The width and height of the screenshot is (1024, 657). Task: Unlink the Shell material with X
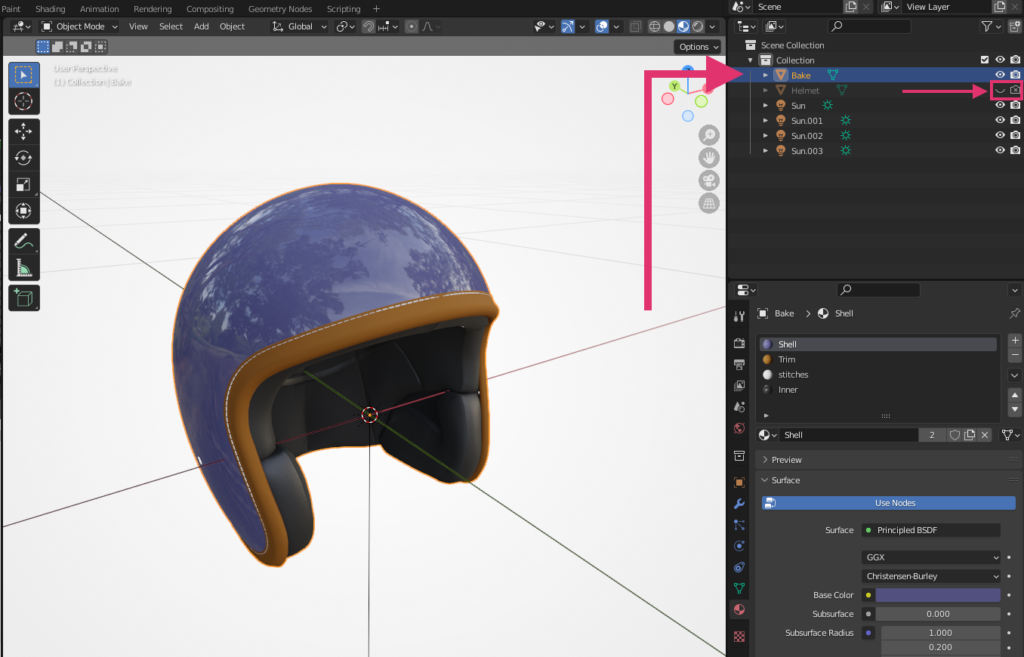pos(985,435)
